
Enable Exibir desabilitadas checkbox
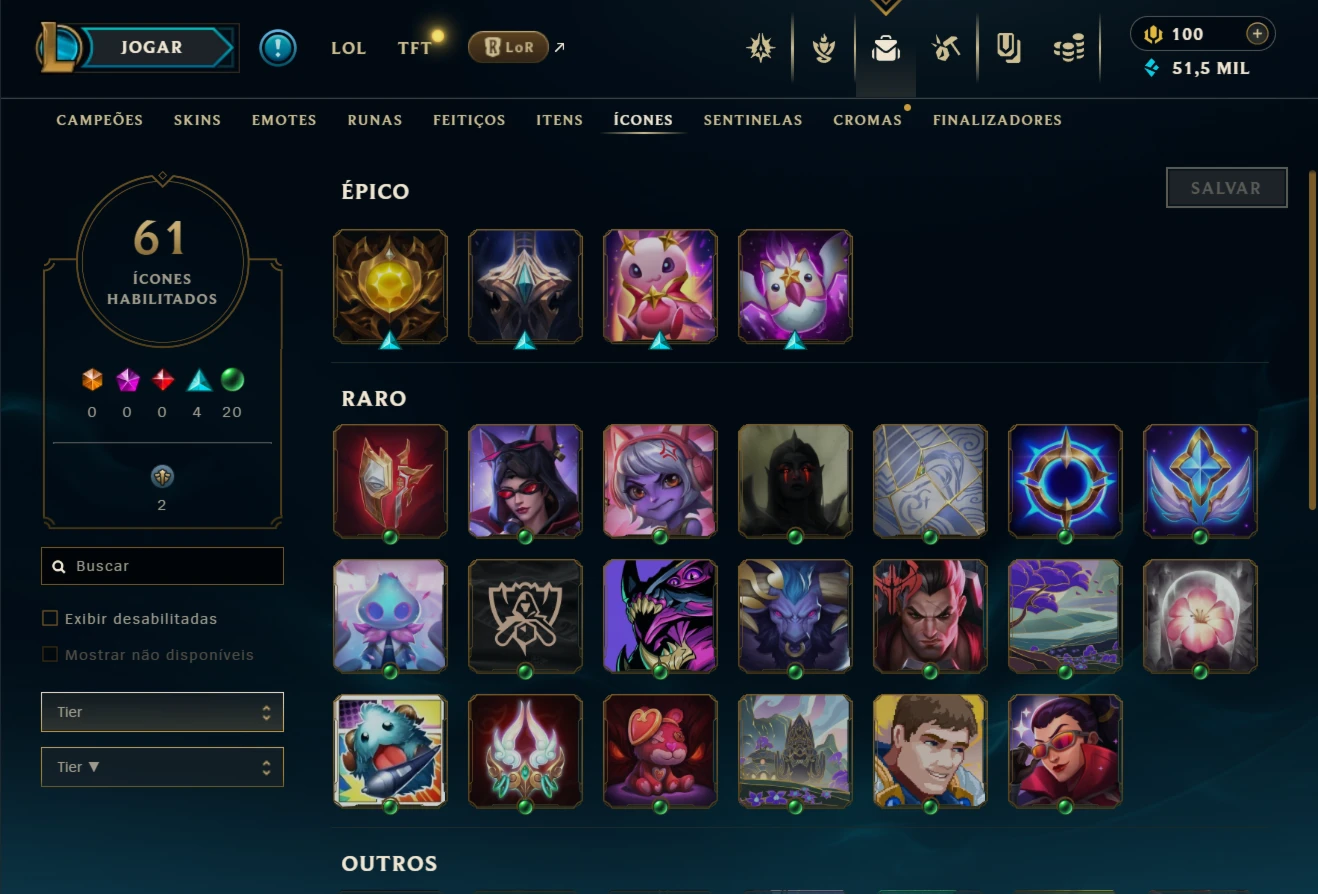(x=50, y=619)
